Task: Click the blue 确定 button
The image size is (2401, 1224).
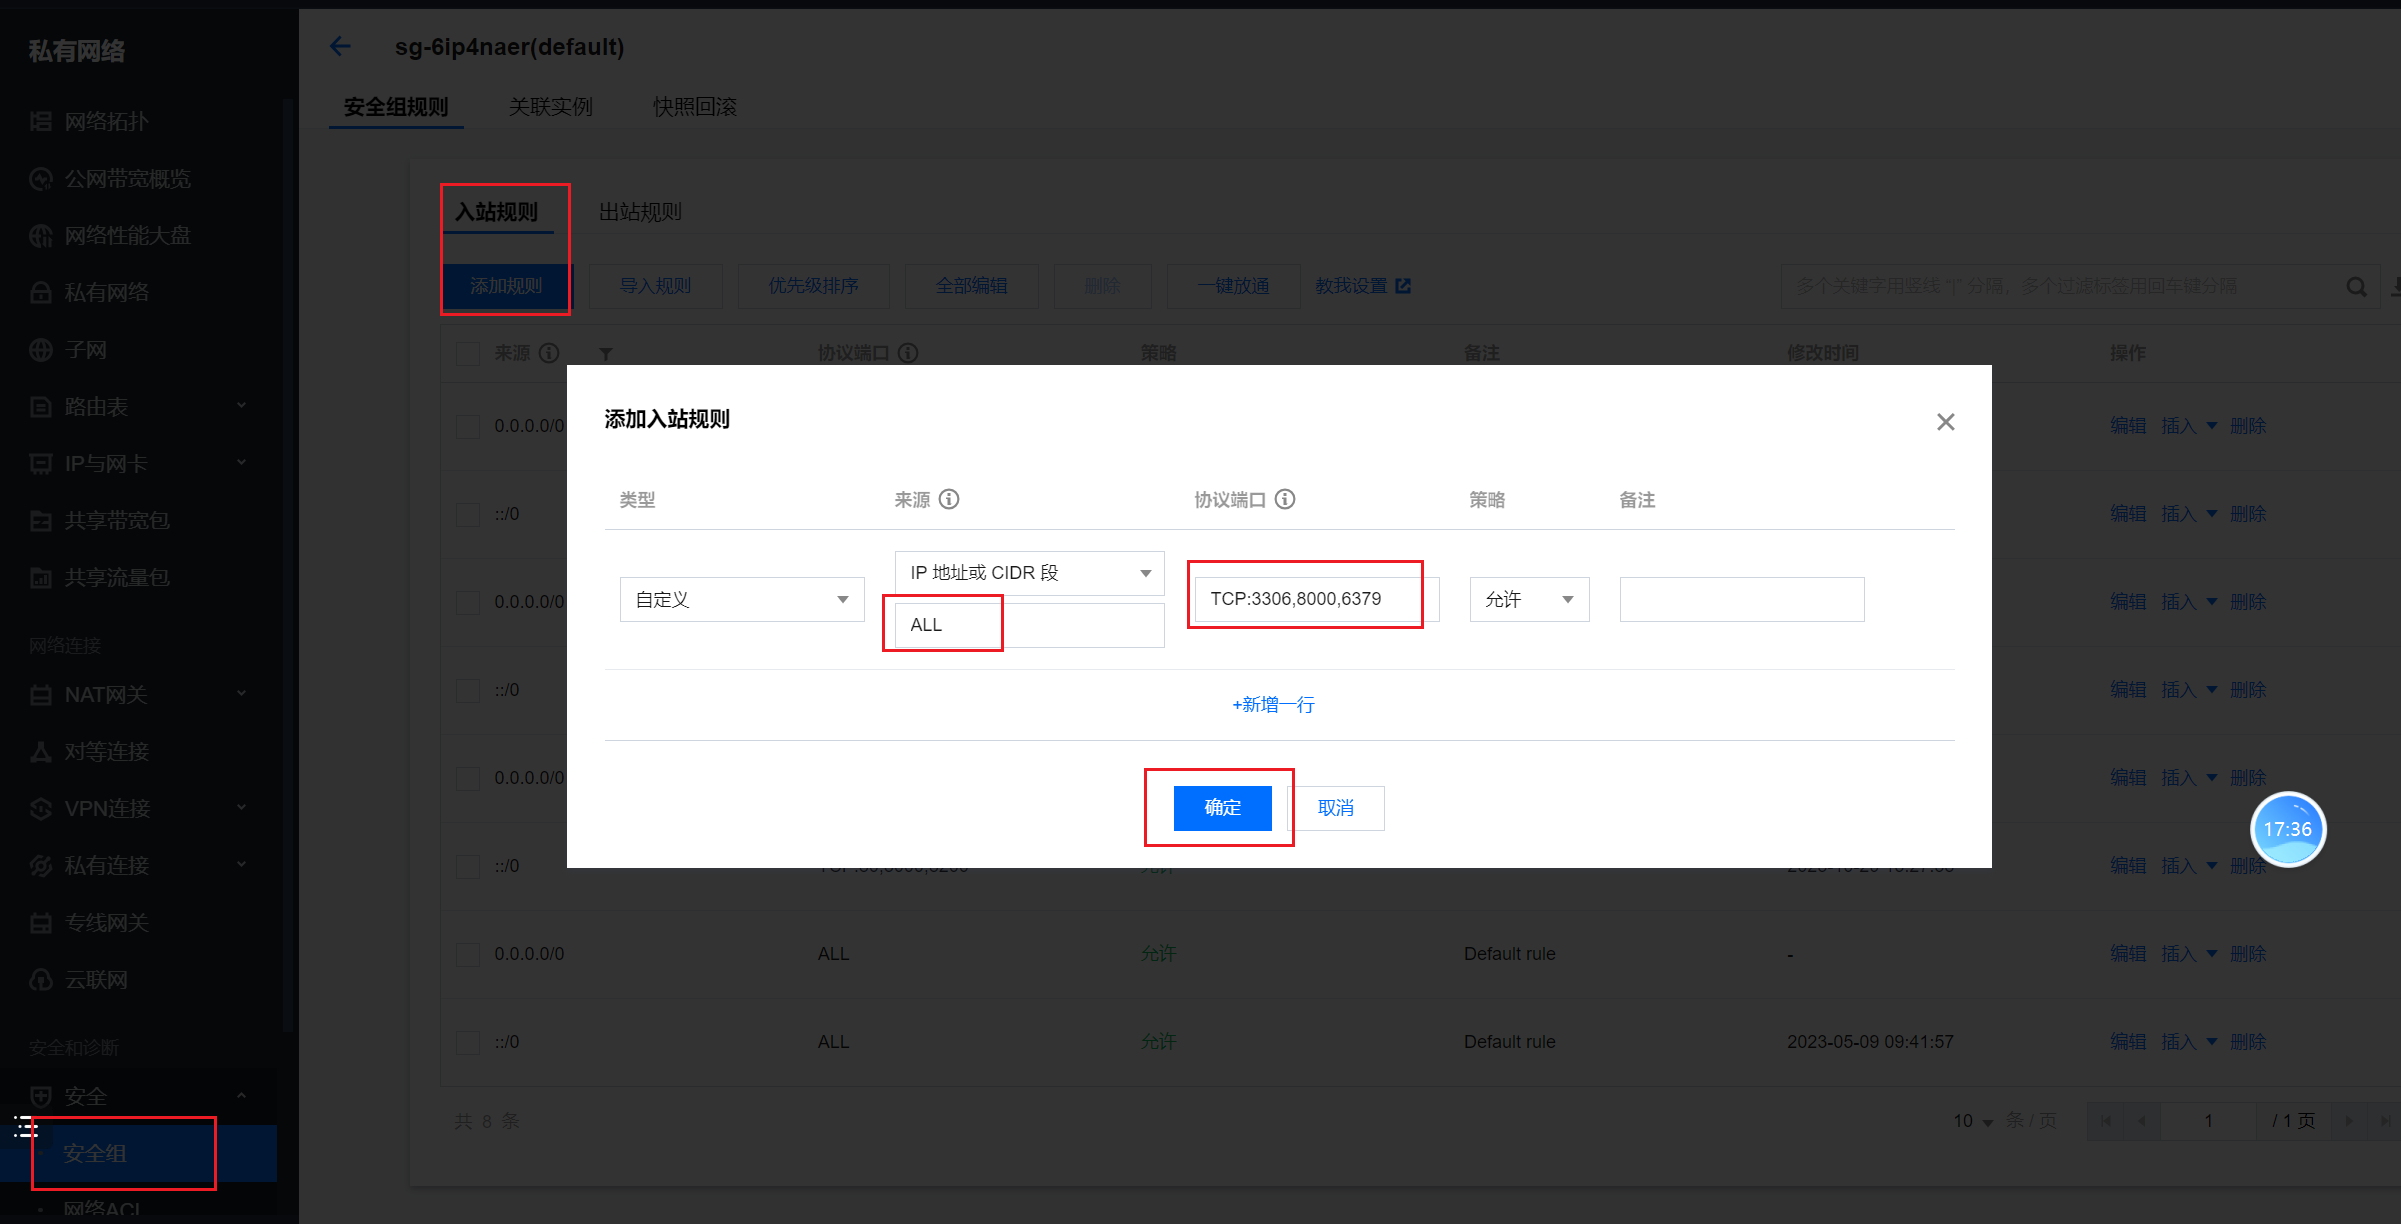Action: point(1222,807)
